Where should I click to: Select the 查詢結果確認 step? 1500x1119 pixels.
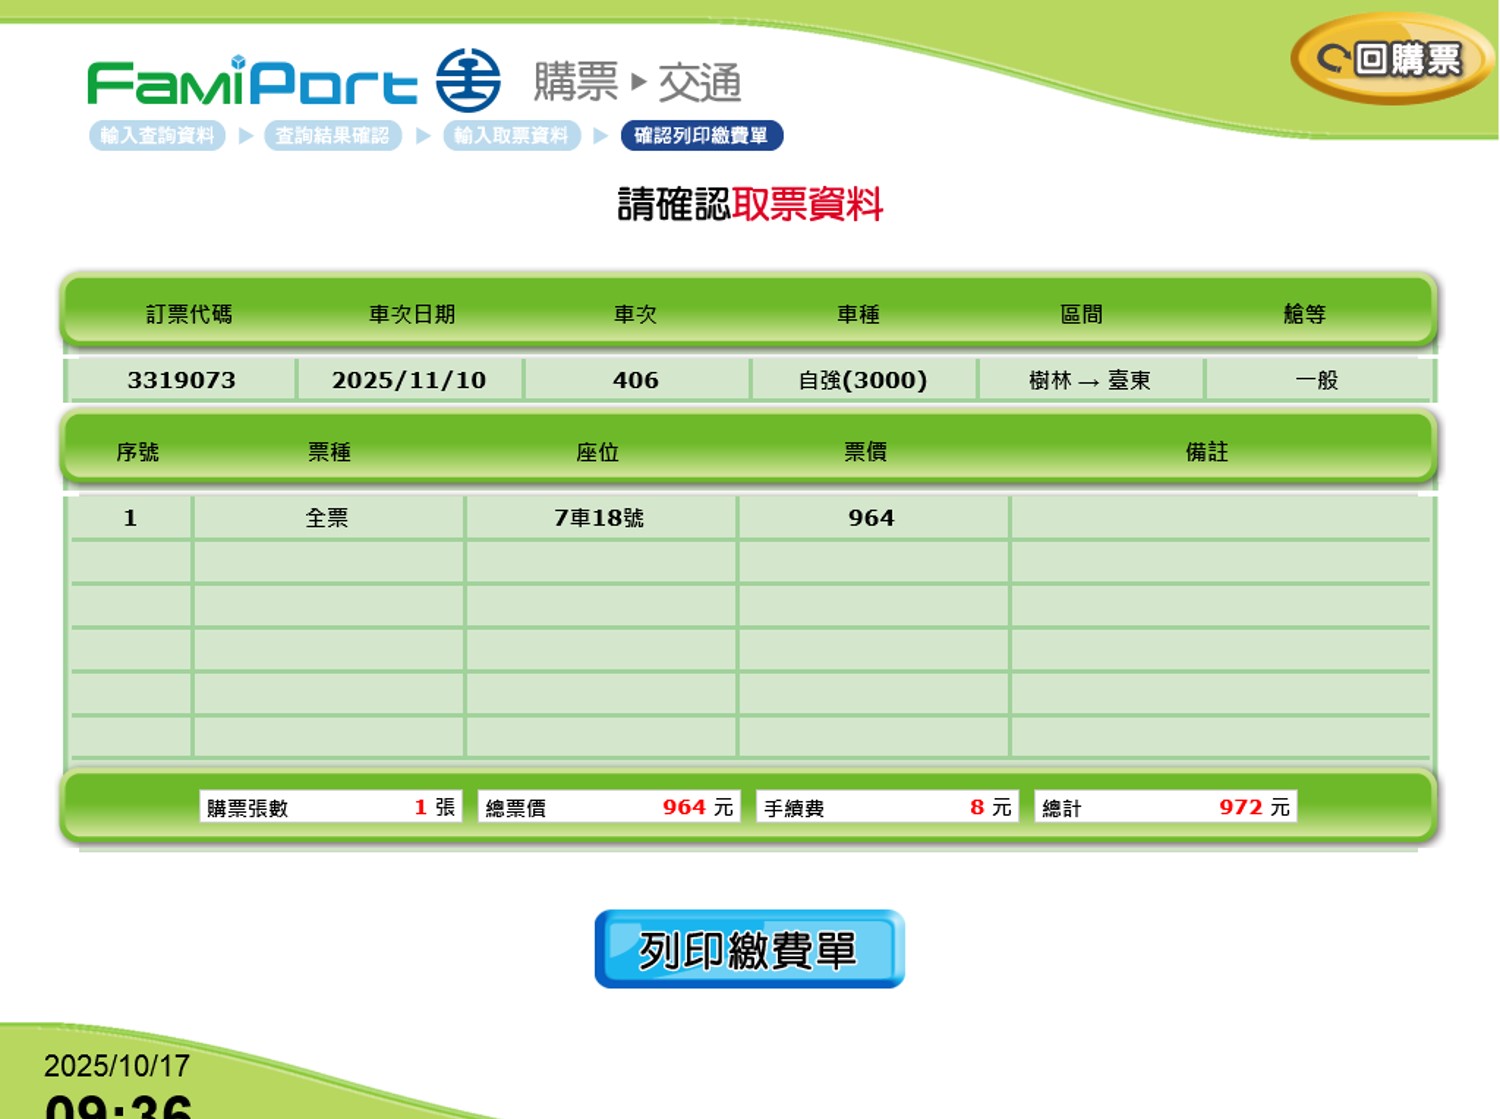pos(332,136)
